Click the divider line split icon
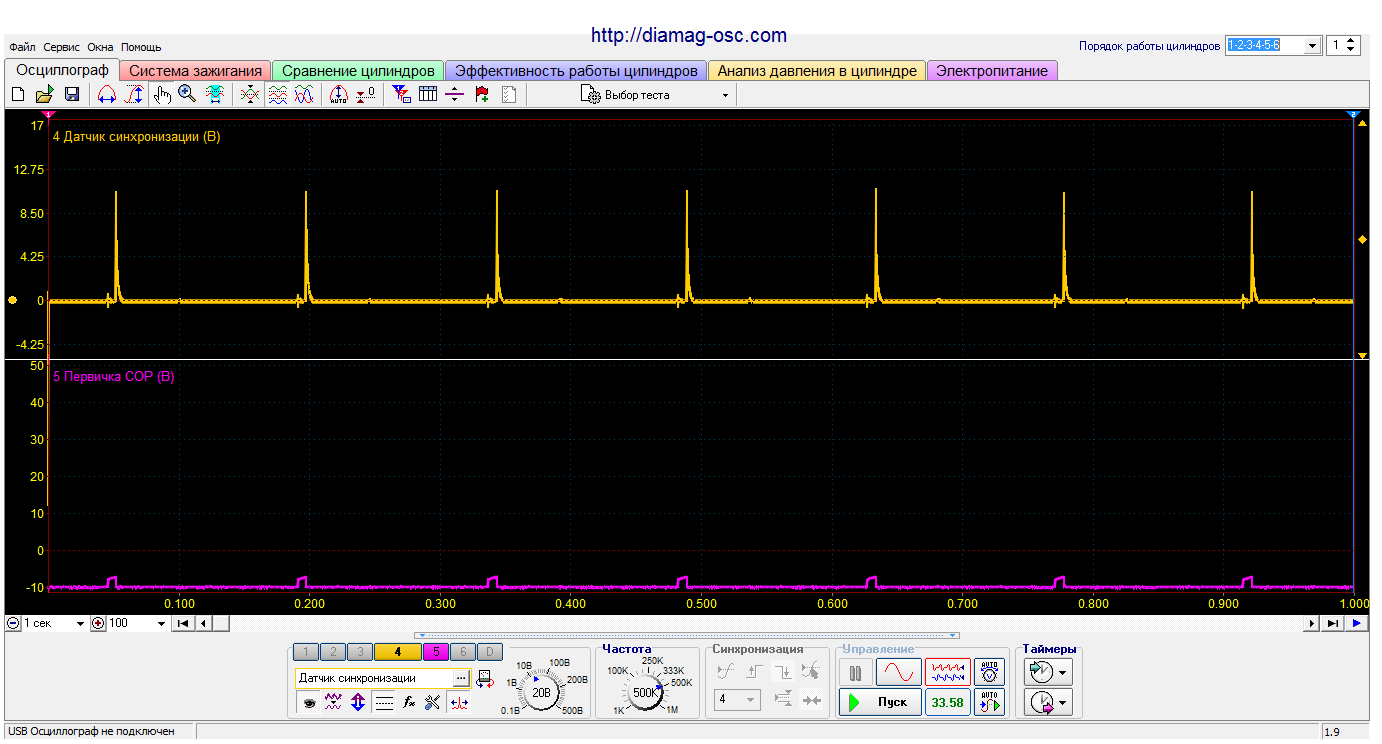 tap(455, 94)
